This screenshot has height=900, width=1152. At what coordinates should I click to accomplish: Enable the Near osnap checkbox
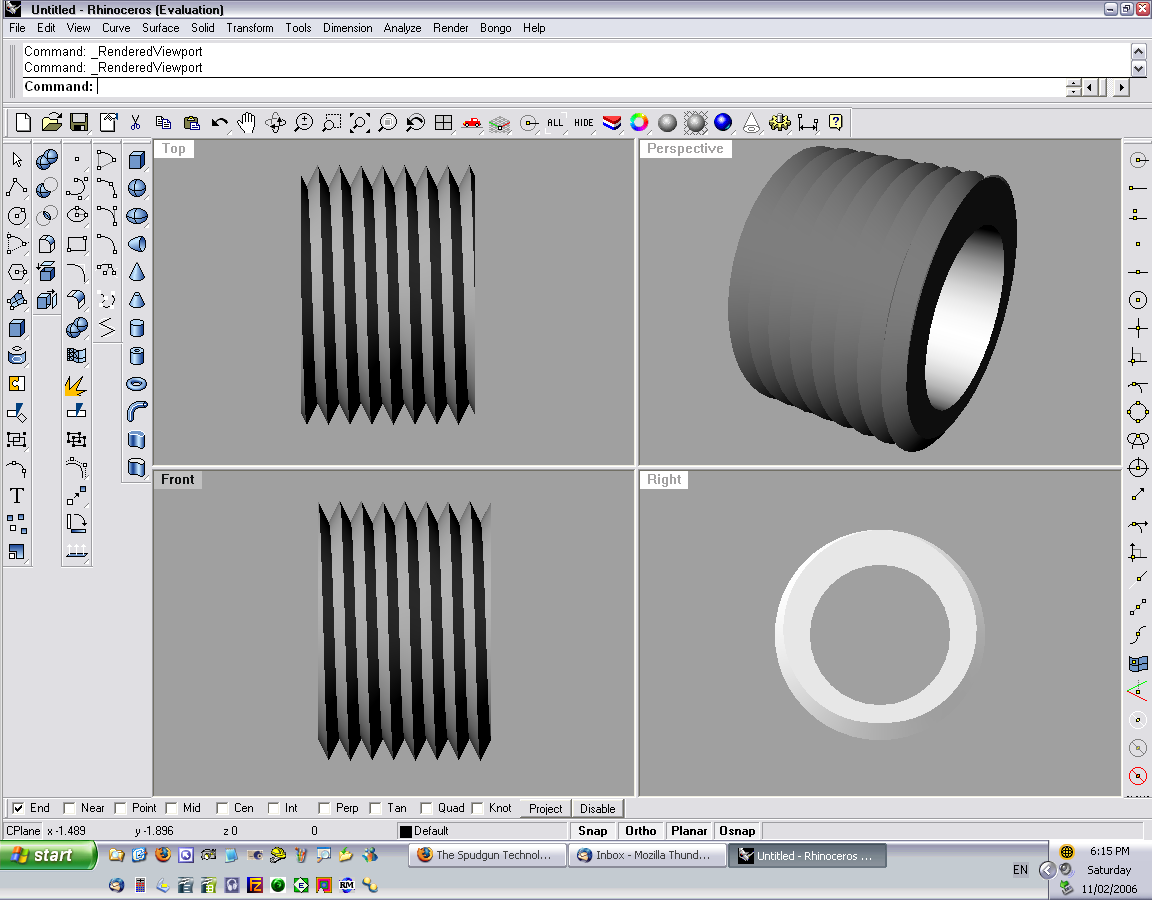[x=69, y=808]
